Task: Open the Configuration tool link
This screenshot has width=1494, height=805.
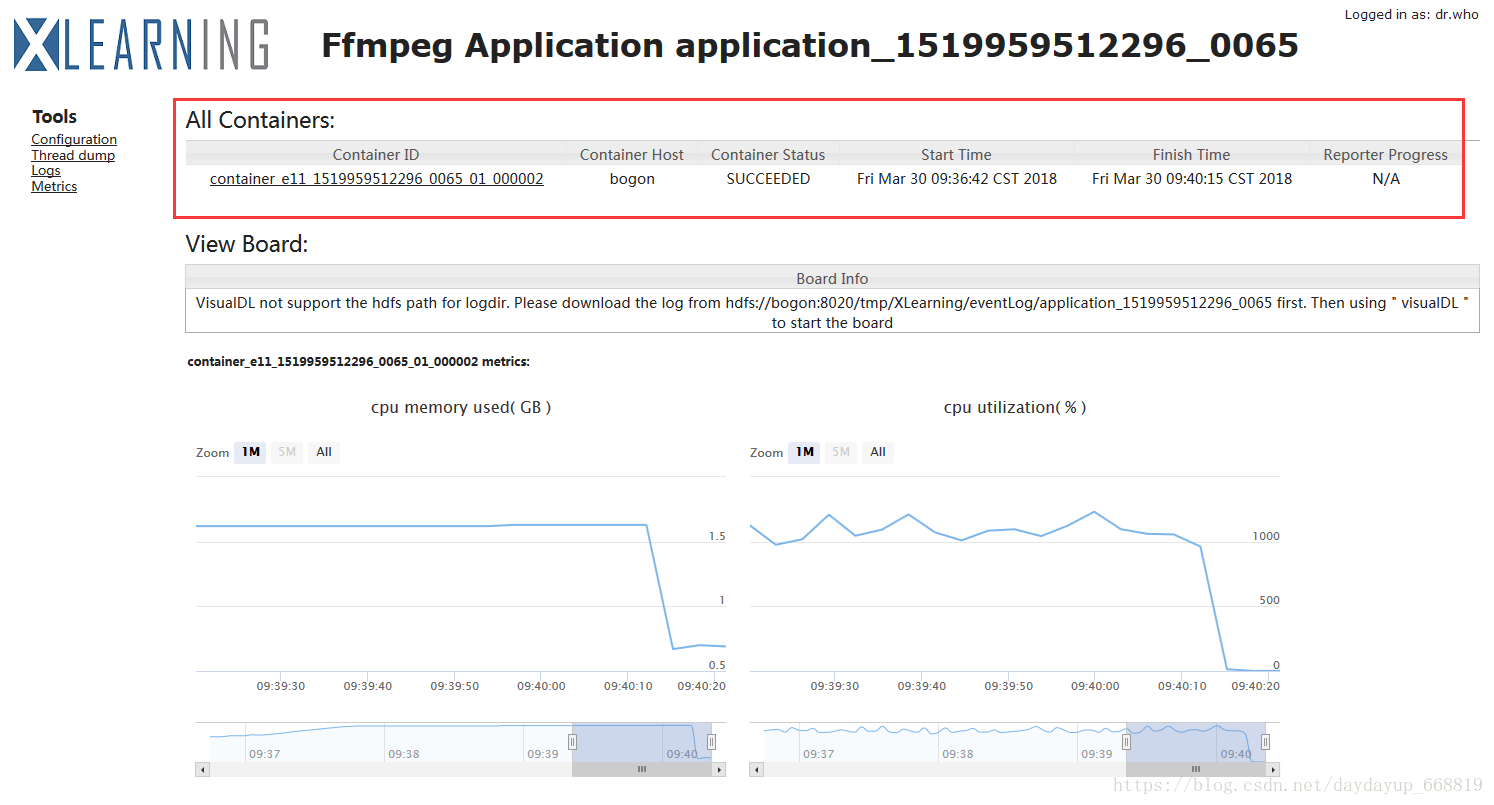Action: pyautogui.click(x=74, y=139)
